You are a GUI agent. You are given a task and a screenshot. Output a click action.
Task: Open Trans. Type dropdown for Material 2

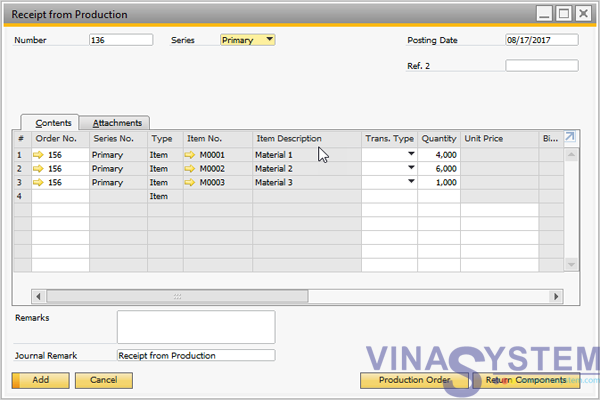(411, 168)
